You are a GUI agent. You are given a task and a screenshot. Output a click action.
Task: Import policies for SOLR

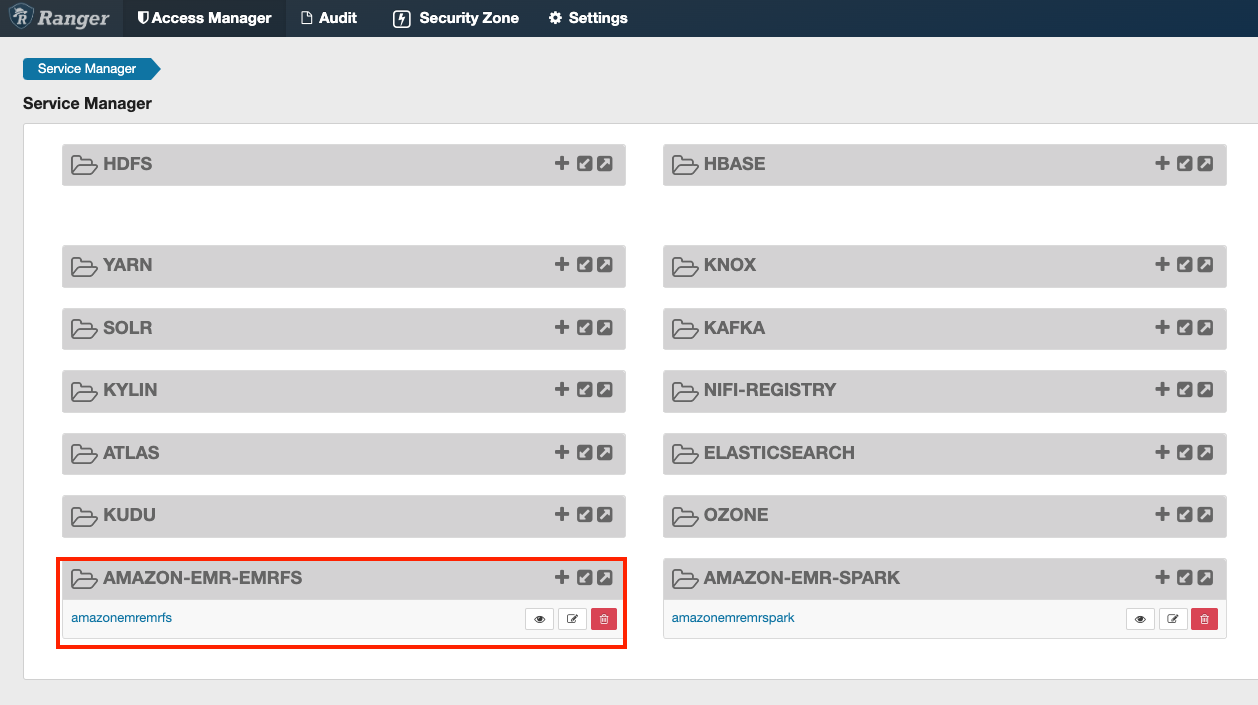585,327
